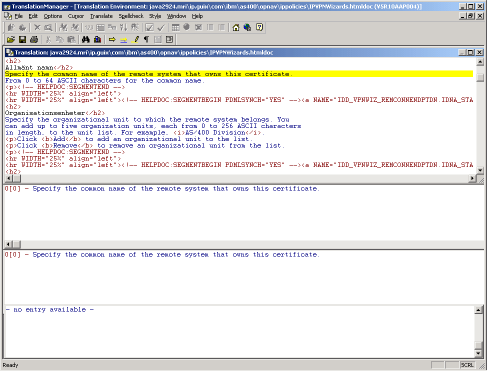This screenshot has width=487, height=371.
Task: Click editor horizontal scrollbar left arrow
Action: point(8,179)
